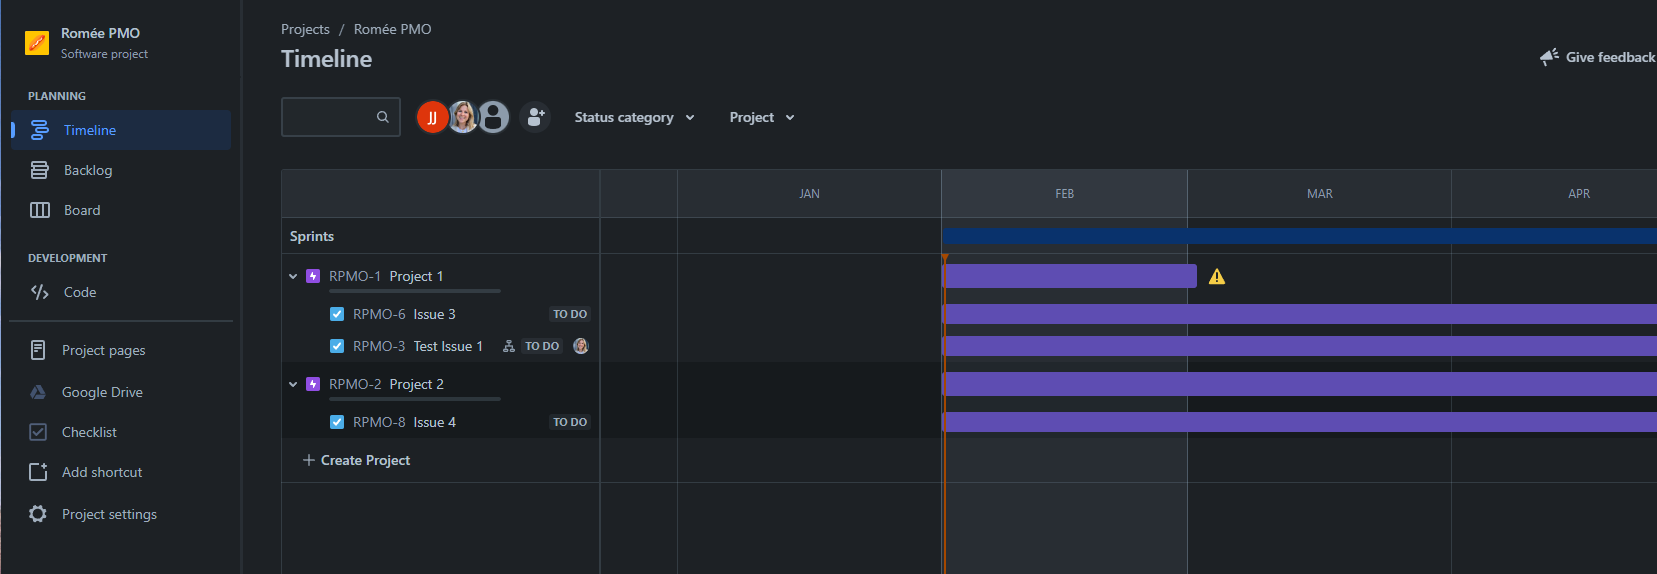The image size is (1657, 574).
Task: Open Board from the sidebar
Action: pos(121,210)
